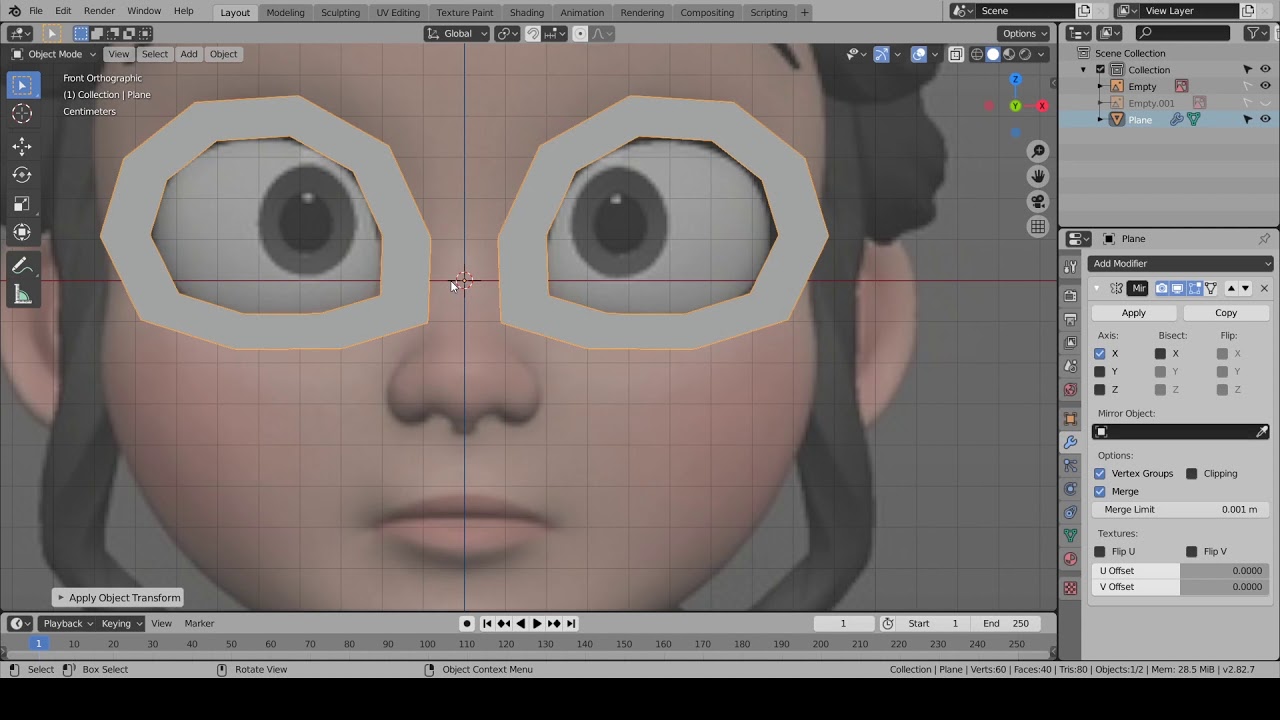1280x720 pixels.
Task: Open the Physics properties tab
Action: [1070, 489]
